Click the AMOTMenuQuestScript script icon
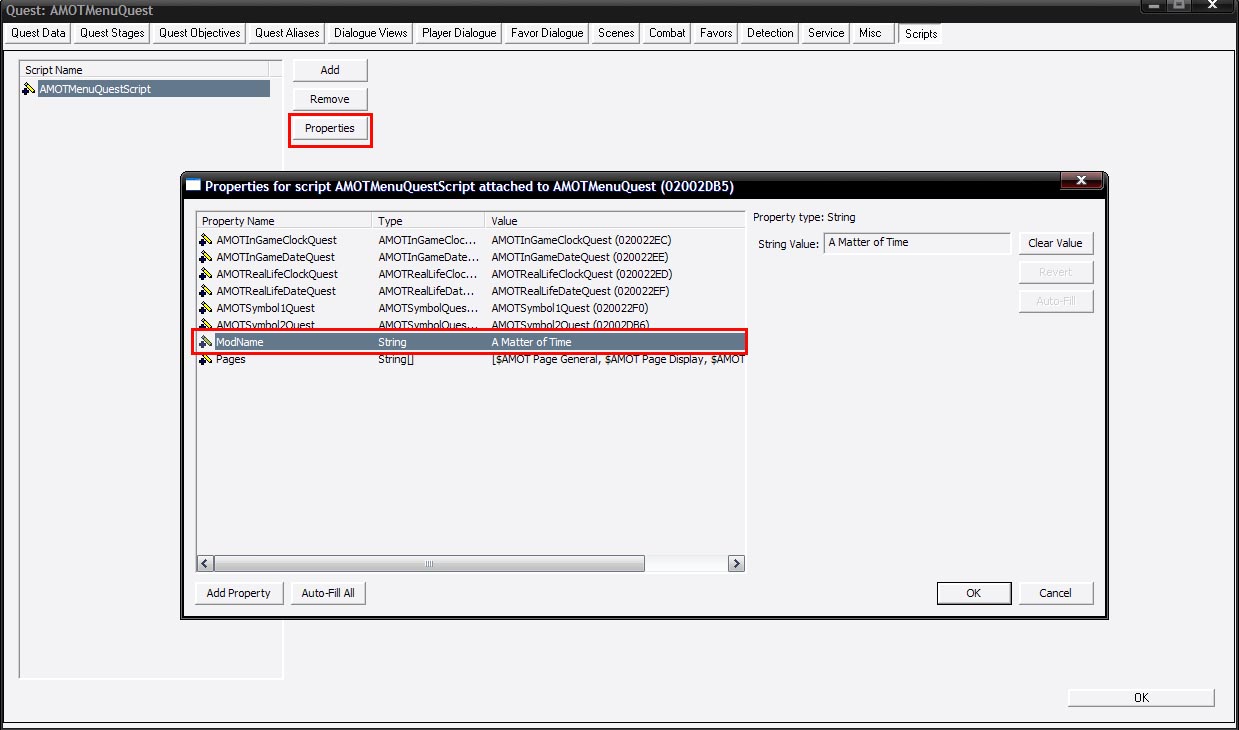 [x=29, y=89]
